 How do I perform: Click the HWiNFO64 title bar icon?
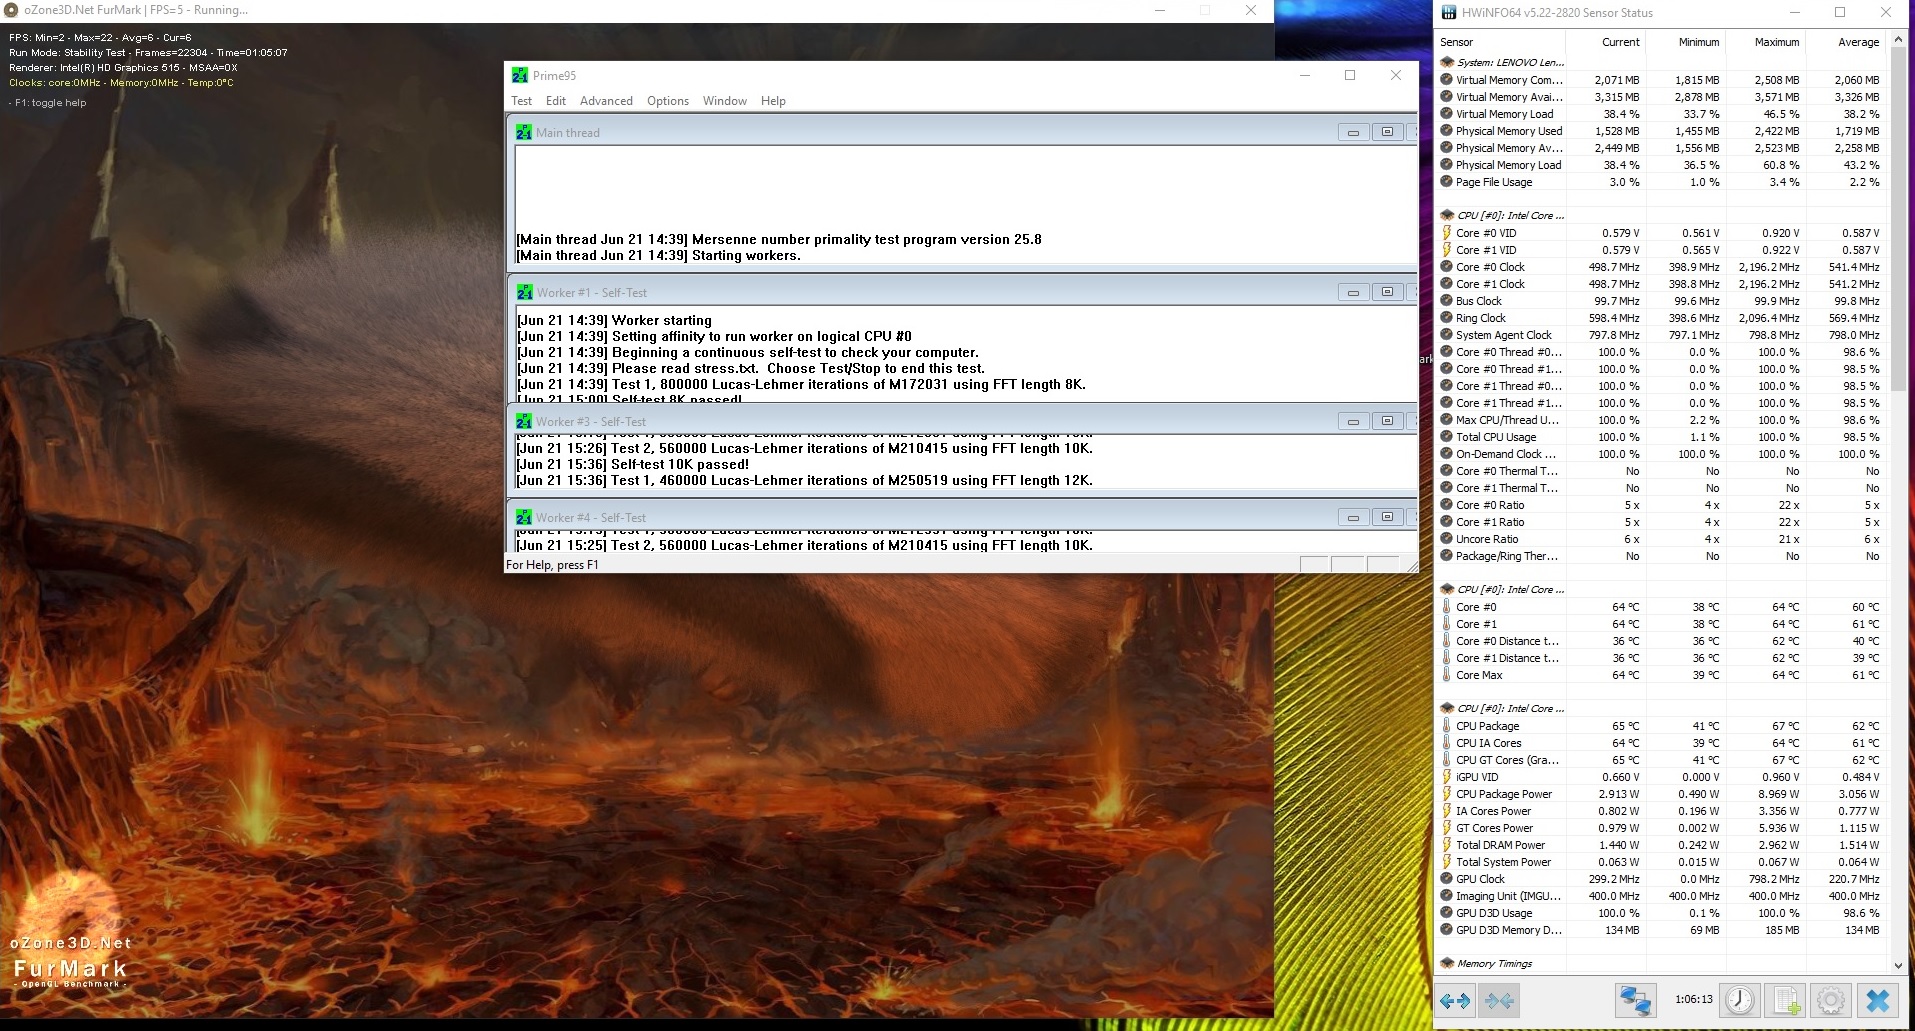click(1448, 13)
